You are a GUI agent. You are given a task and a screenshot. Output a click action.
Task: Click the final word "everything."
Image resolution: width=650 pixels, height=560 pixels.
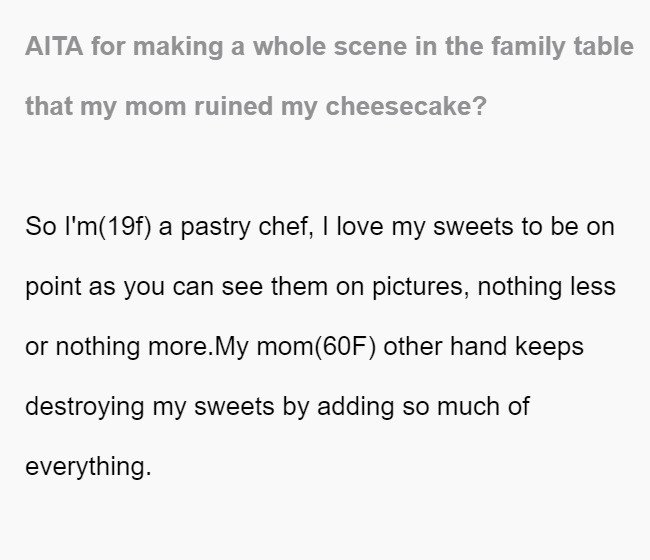click(x=88, y=467)
